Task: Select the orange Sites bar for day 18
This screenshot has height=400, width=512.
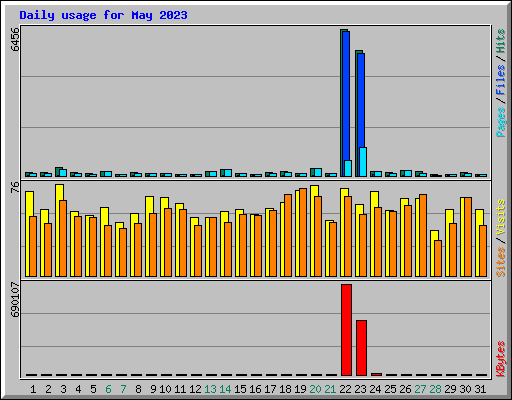Action: tap(288, 235)
